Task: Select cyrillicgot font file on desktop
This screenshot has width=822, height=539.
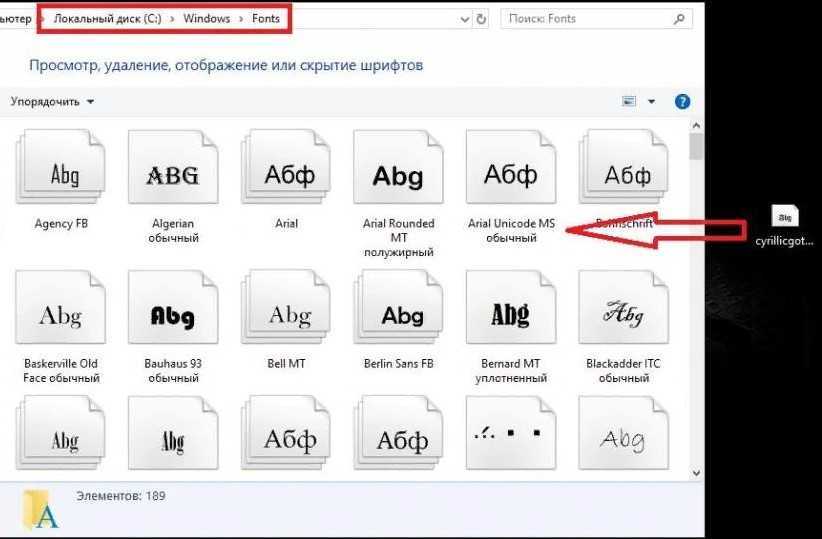Action: pyautogui.click(x=785, y=217)
